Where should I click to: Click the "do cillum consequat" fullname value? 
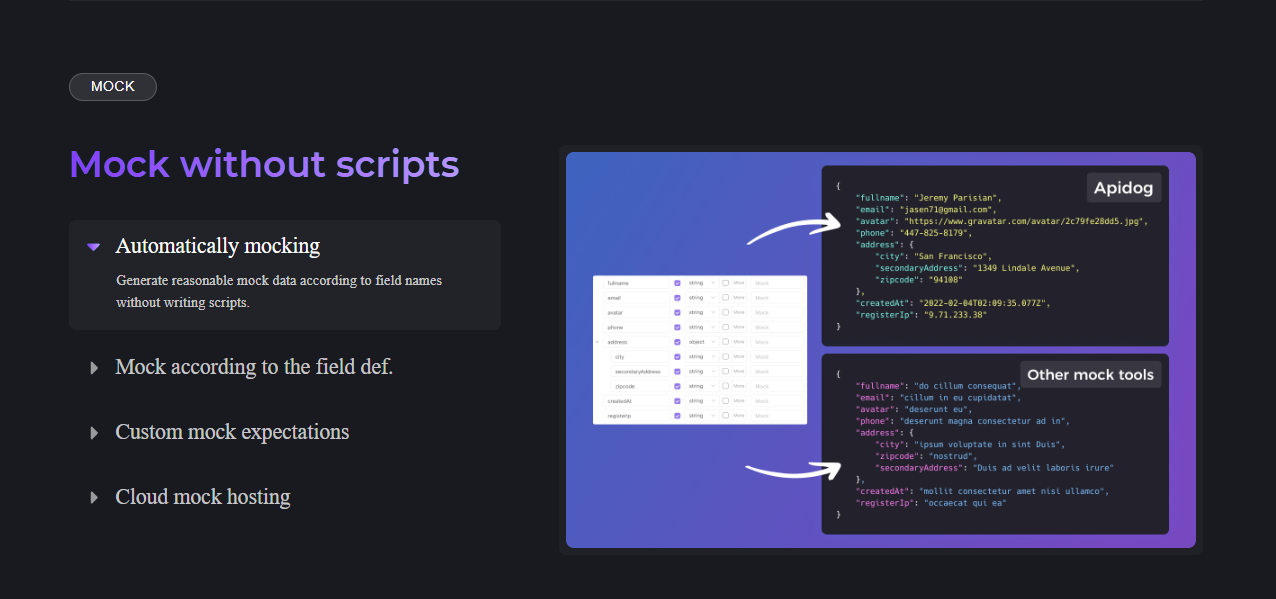965,385
